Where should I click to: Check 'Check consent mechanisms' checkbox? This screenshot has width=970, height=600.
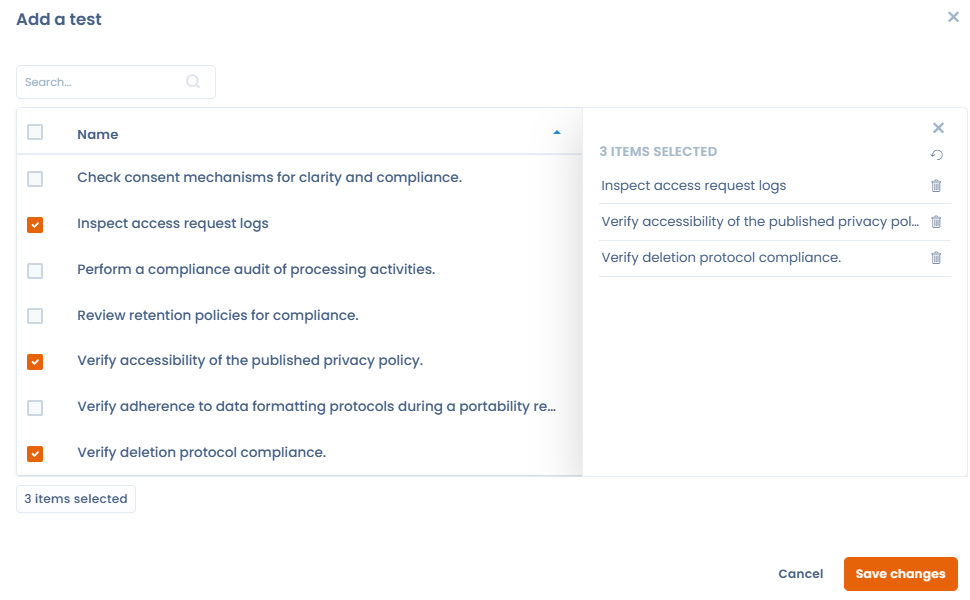pyautogui.click(x=35, y=179)
